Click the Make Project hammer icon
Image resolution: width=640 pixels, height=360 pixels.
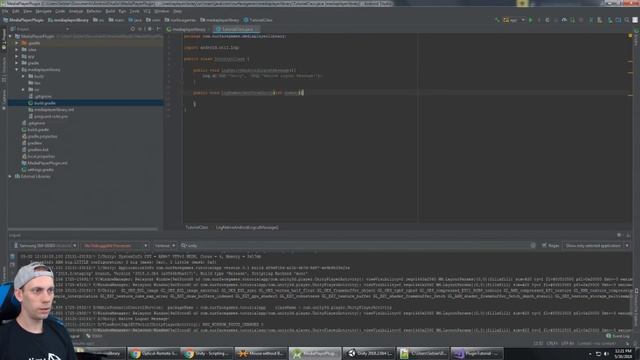coord(497,20)
